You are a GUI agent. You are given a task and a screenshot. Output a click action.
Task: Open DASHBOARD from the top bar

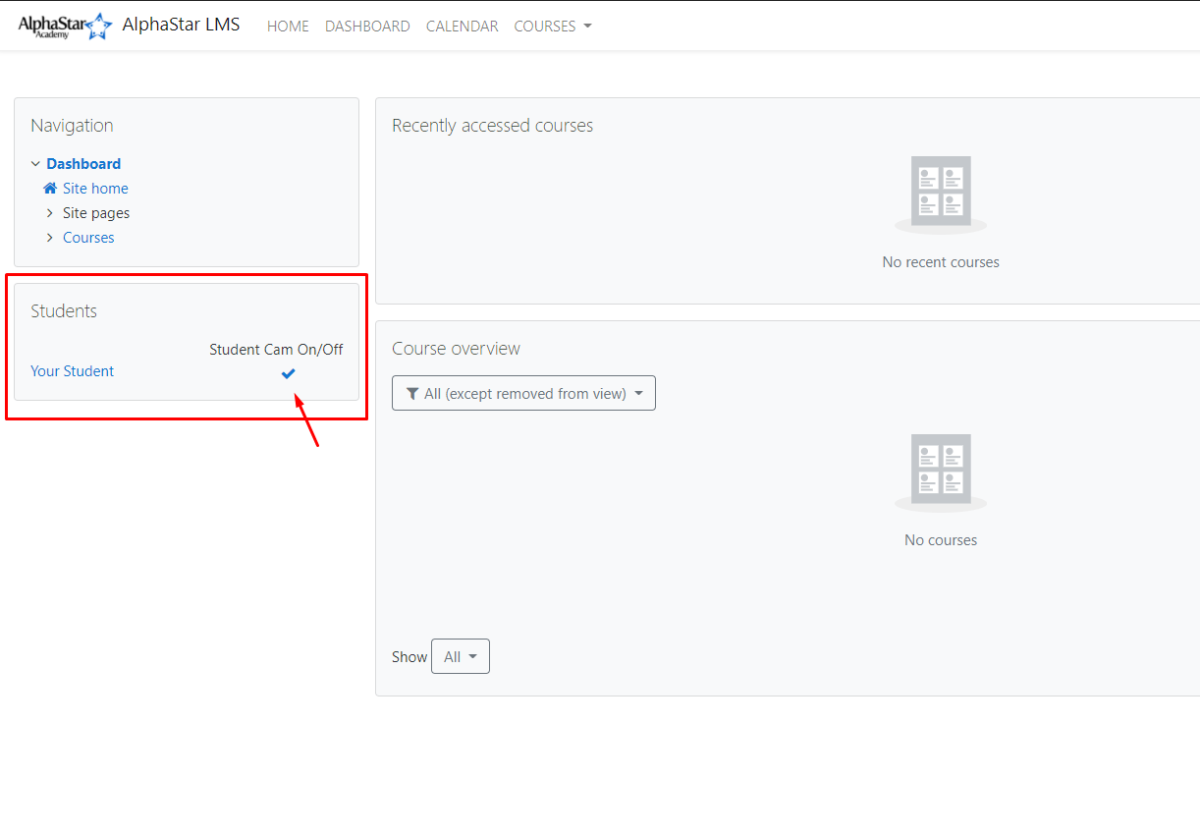[367, 26]
